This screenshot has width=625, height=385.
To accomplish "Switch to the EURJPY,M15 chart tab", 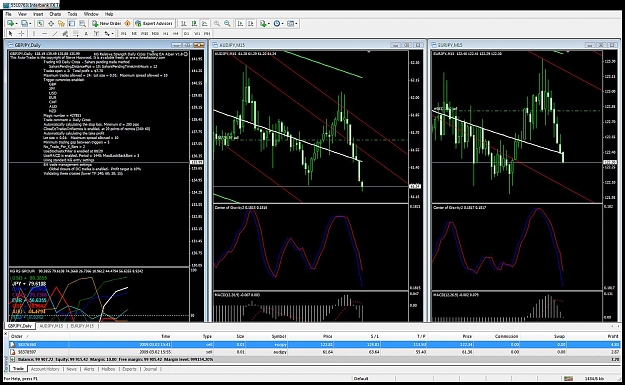I will [83, 326].
